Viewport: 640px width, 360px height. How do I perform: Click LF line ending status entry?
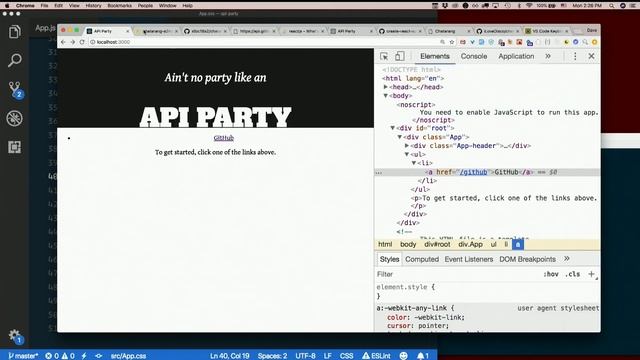[327, 356]
